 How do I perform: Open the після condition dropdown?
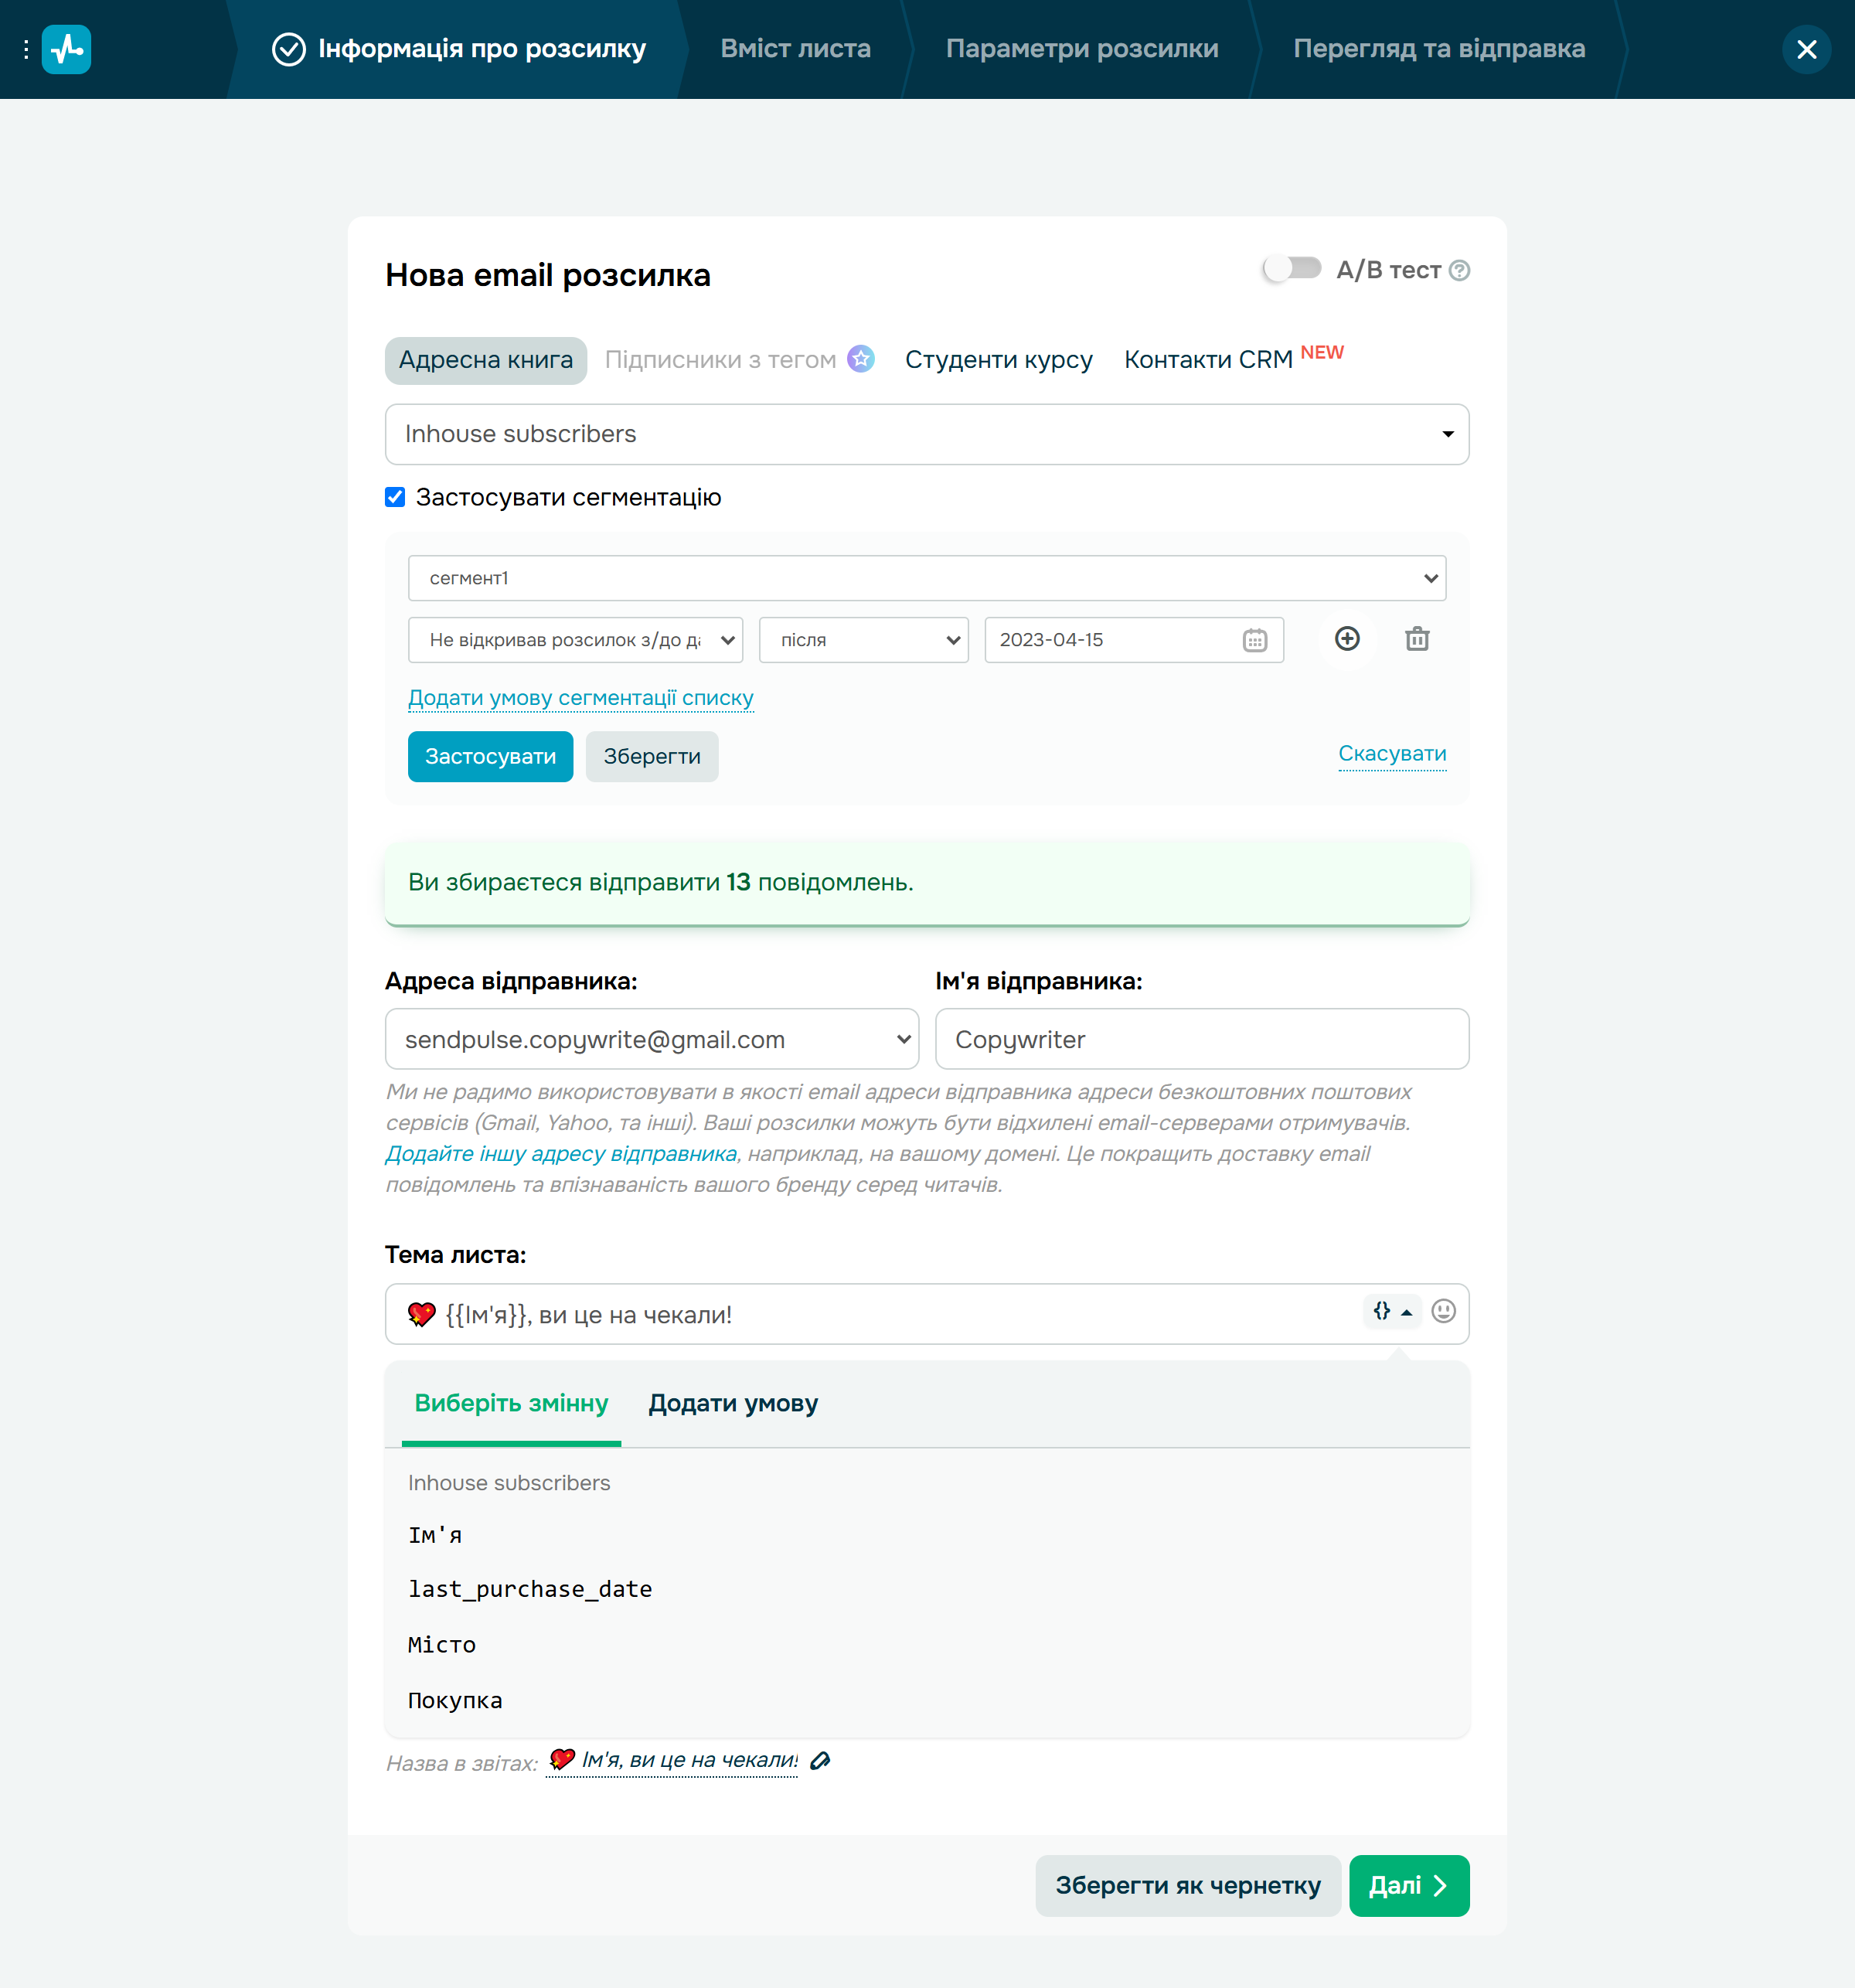[863, 640]
